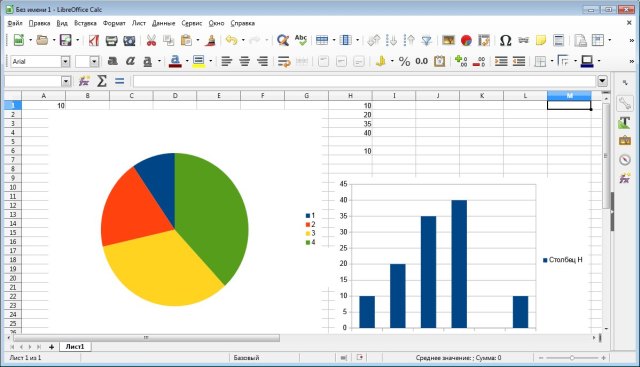The width and height of the screenshot is (640, 367).
Task: Click the zoom slider
Action: tap(572, 358)
